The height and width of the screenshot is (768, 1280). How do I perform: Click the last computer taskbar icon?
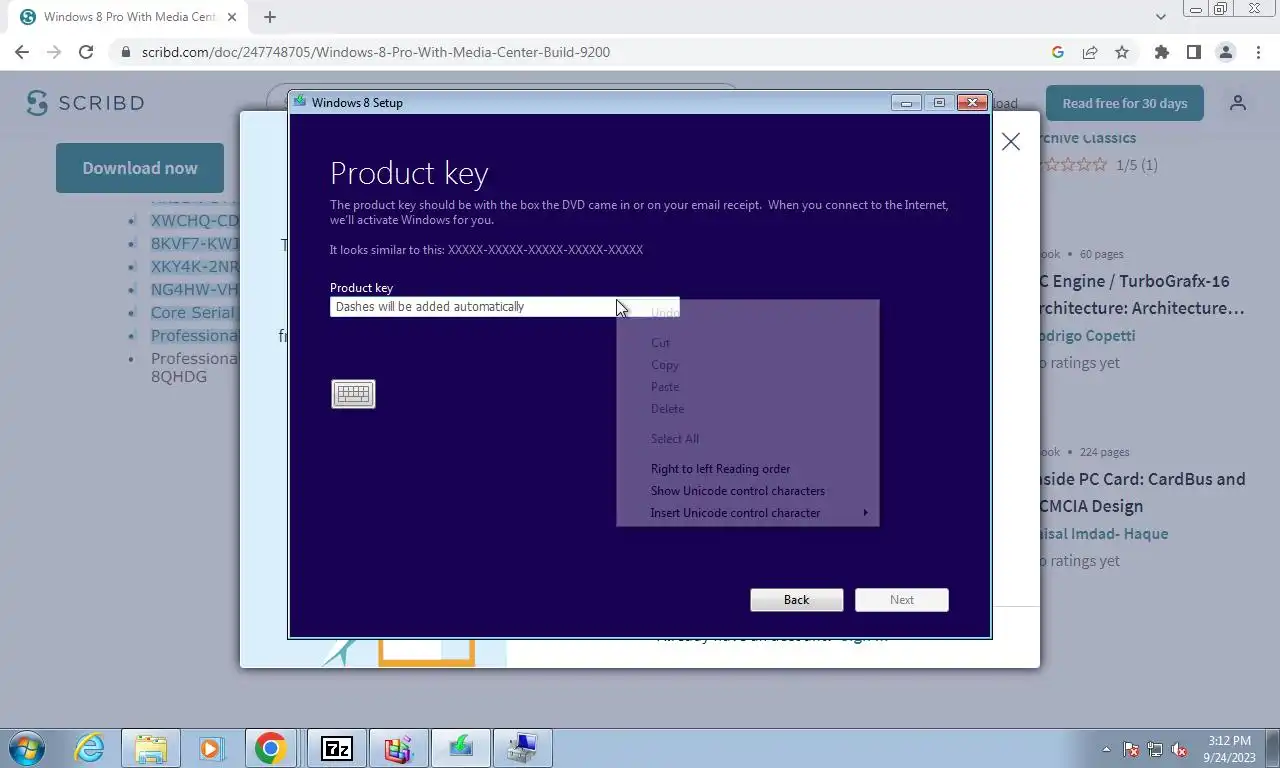click(x=523, y=748)
